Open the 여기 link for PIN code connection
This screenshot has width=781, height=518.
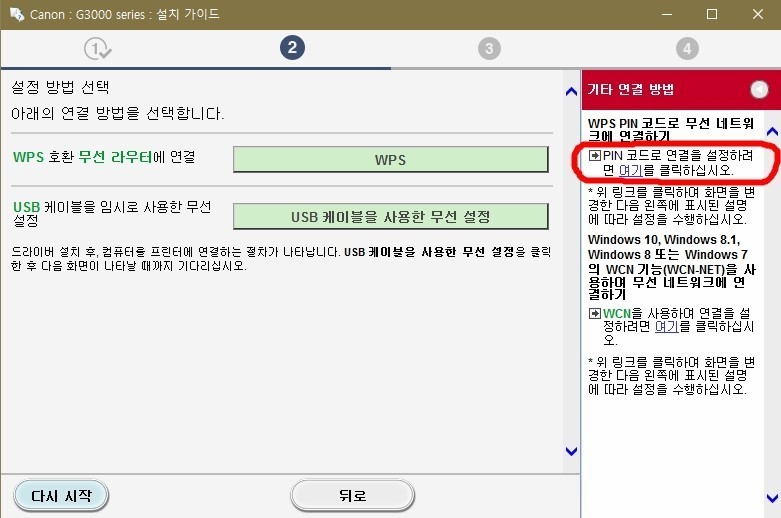(x=631, y=170)
